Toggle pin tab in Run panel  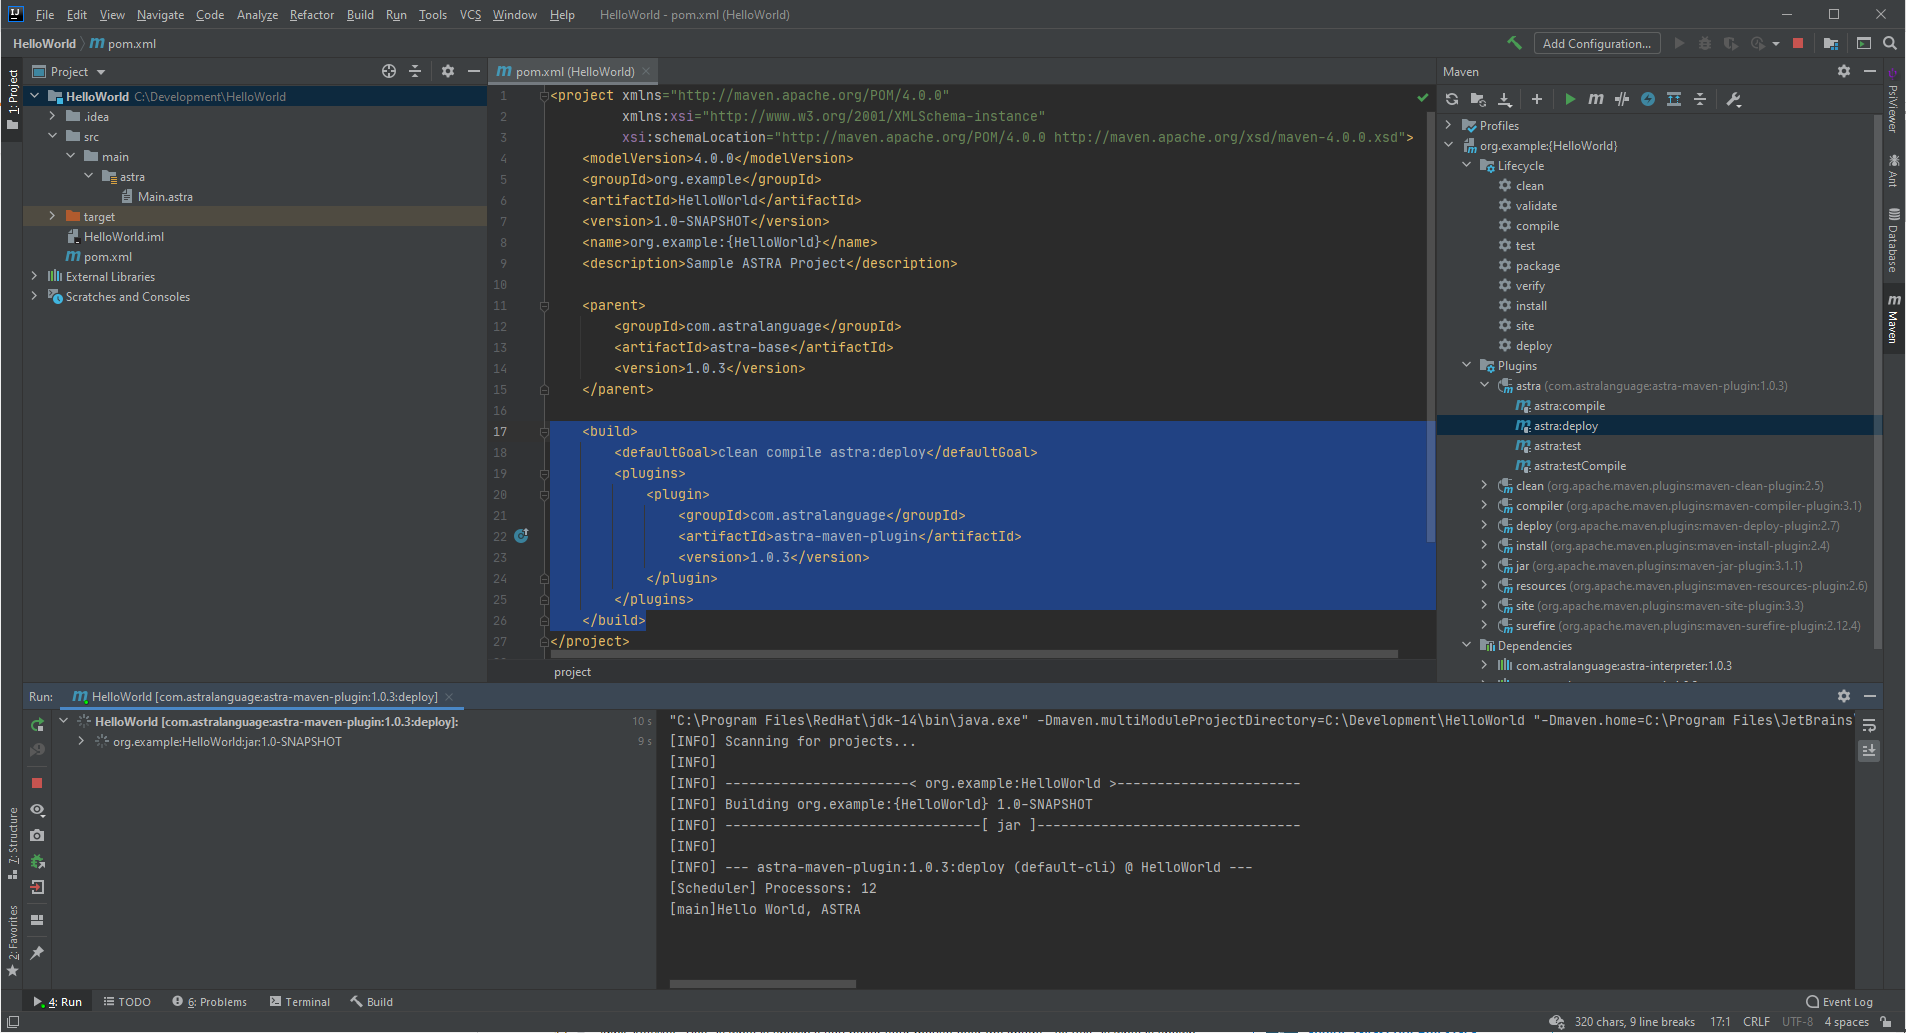[37, 953]
